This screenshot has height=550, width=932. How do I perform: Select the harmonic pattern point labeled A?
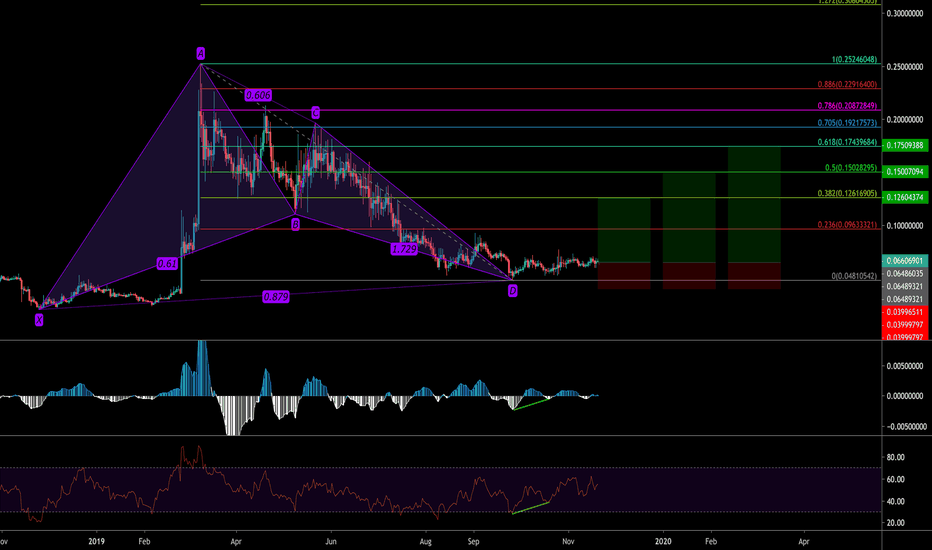201,54
